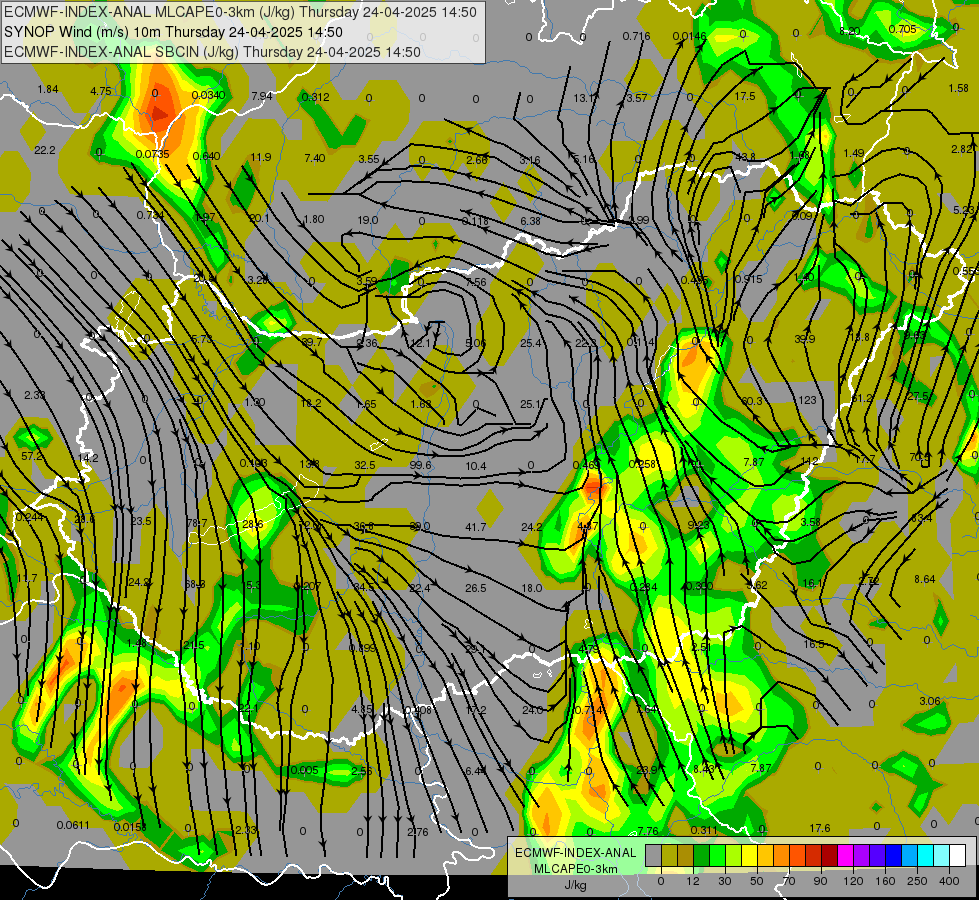The width and height of the screenshot is (979, 900).
Task: Click the map value 123
Action: click(807, 400)
